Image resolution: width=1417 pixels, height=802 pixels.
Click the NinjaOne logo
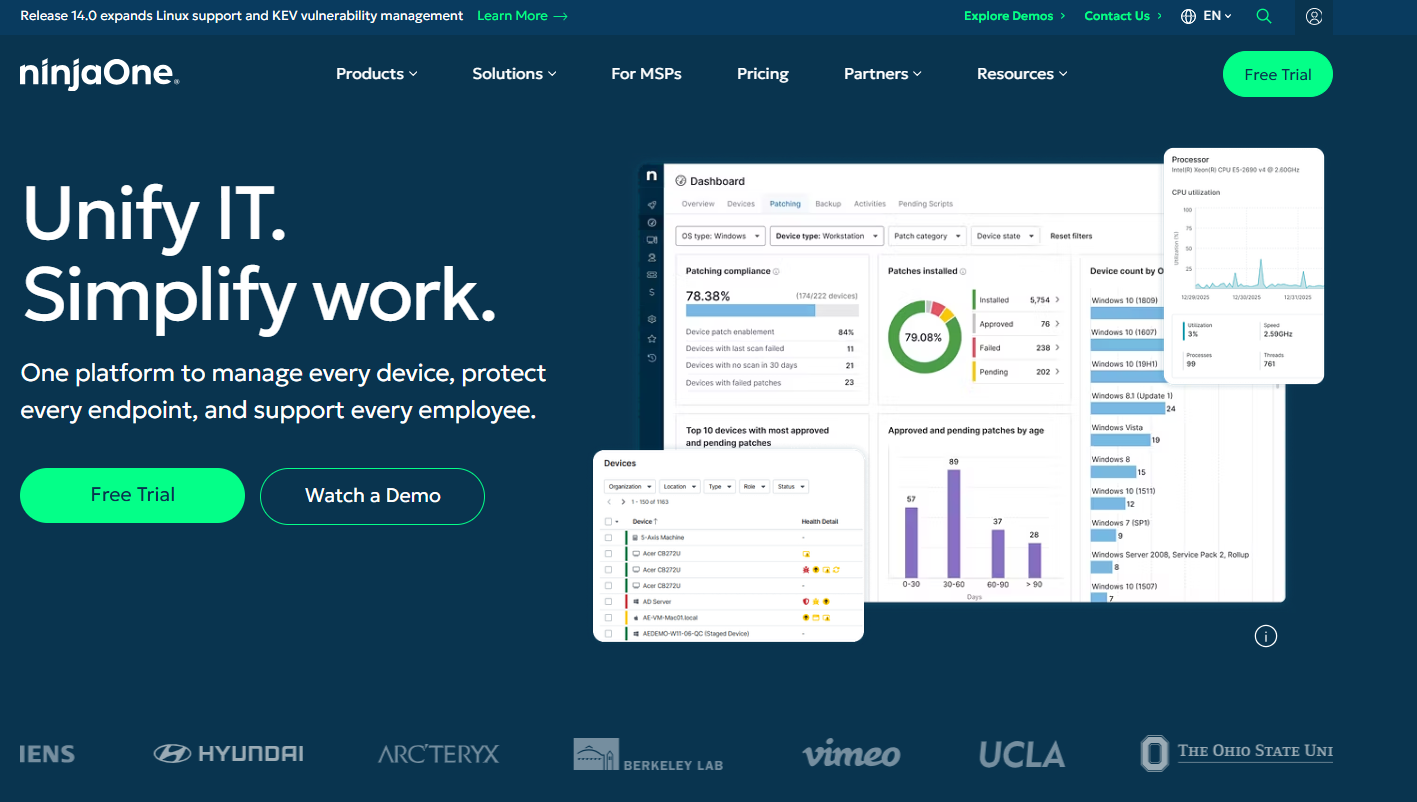coord(99,74)
